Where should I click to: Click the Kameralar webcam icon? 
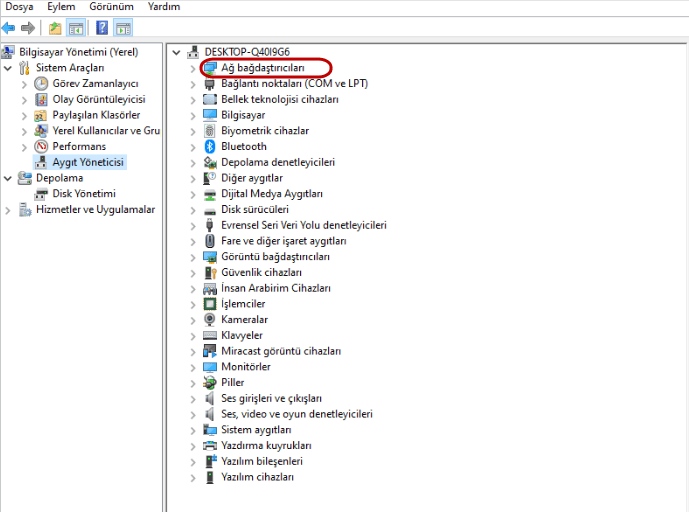[x=210, y=319]
